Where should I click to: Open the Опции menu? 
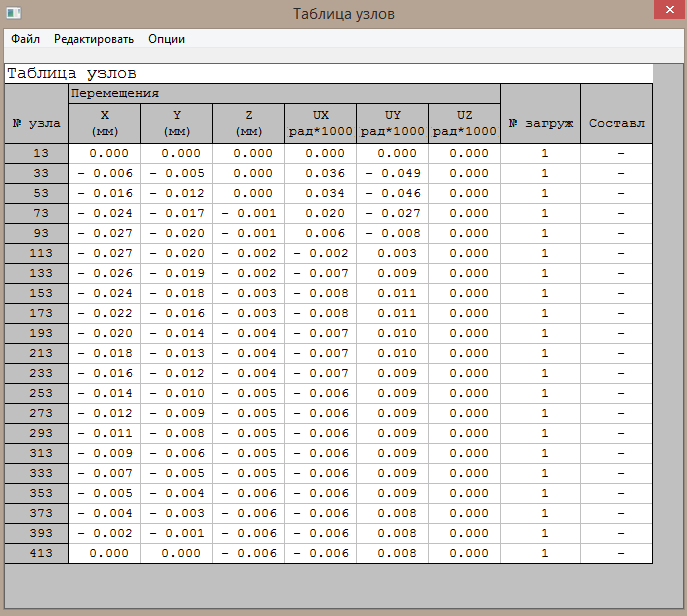[x=166, y=39]
